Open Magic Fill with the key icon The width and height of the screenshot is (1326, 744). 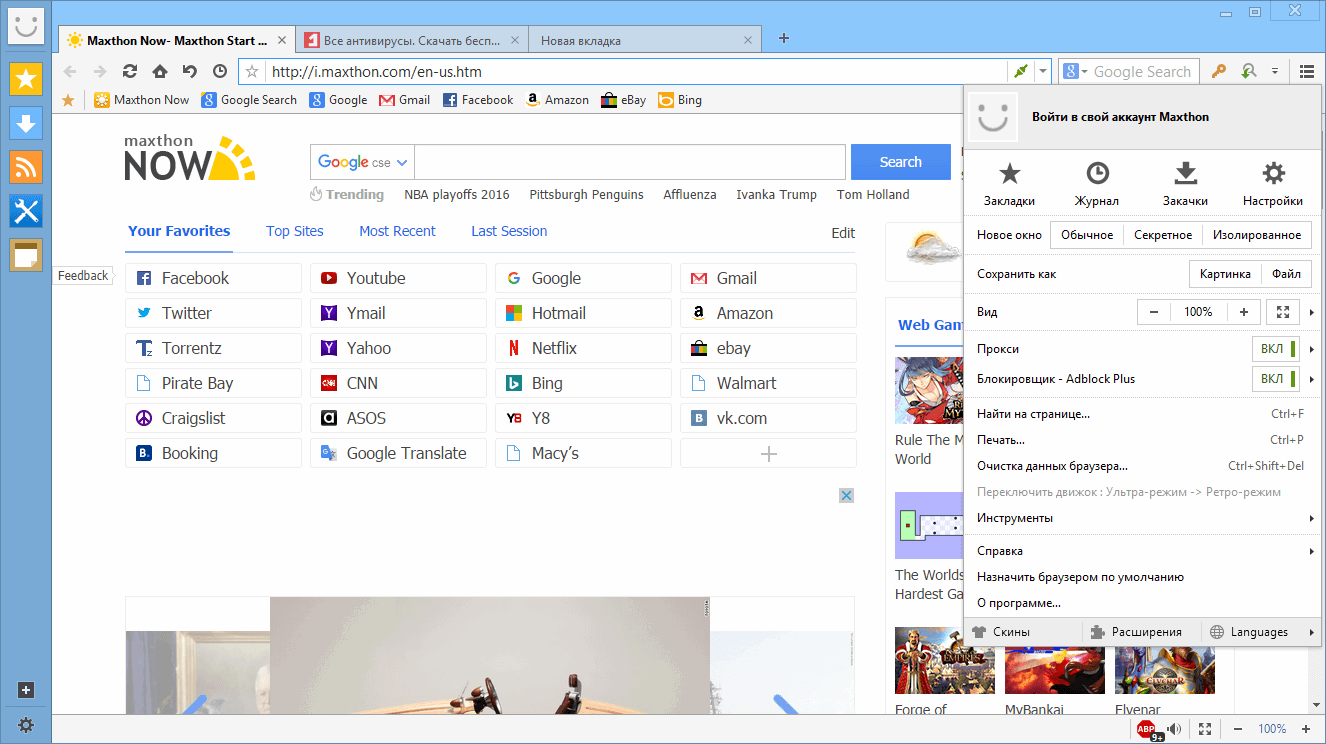pyautogui.click(x=1218, y=71)
